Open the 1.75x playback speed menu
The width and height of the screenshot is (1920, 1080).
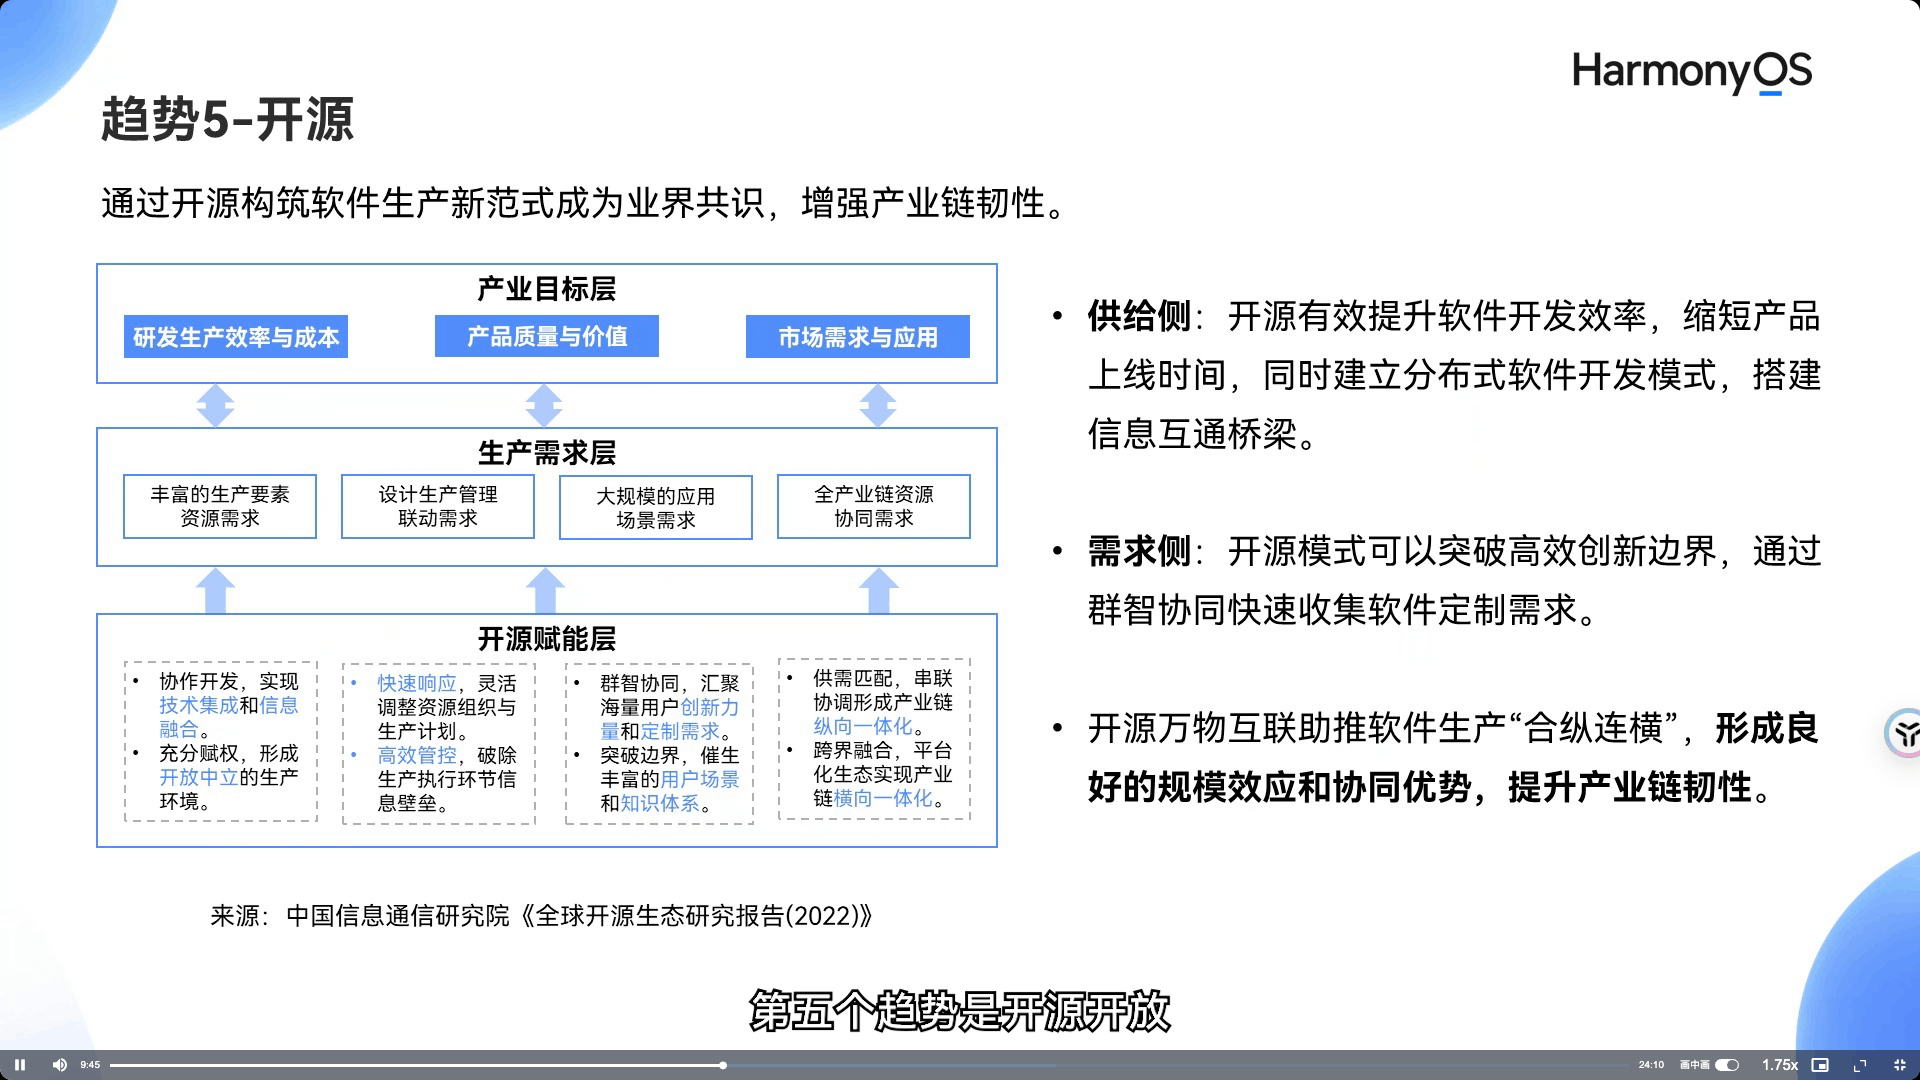click(x=1779, y=1065)
